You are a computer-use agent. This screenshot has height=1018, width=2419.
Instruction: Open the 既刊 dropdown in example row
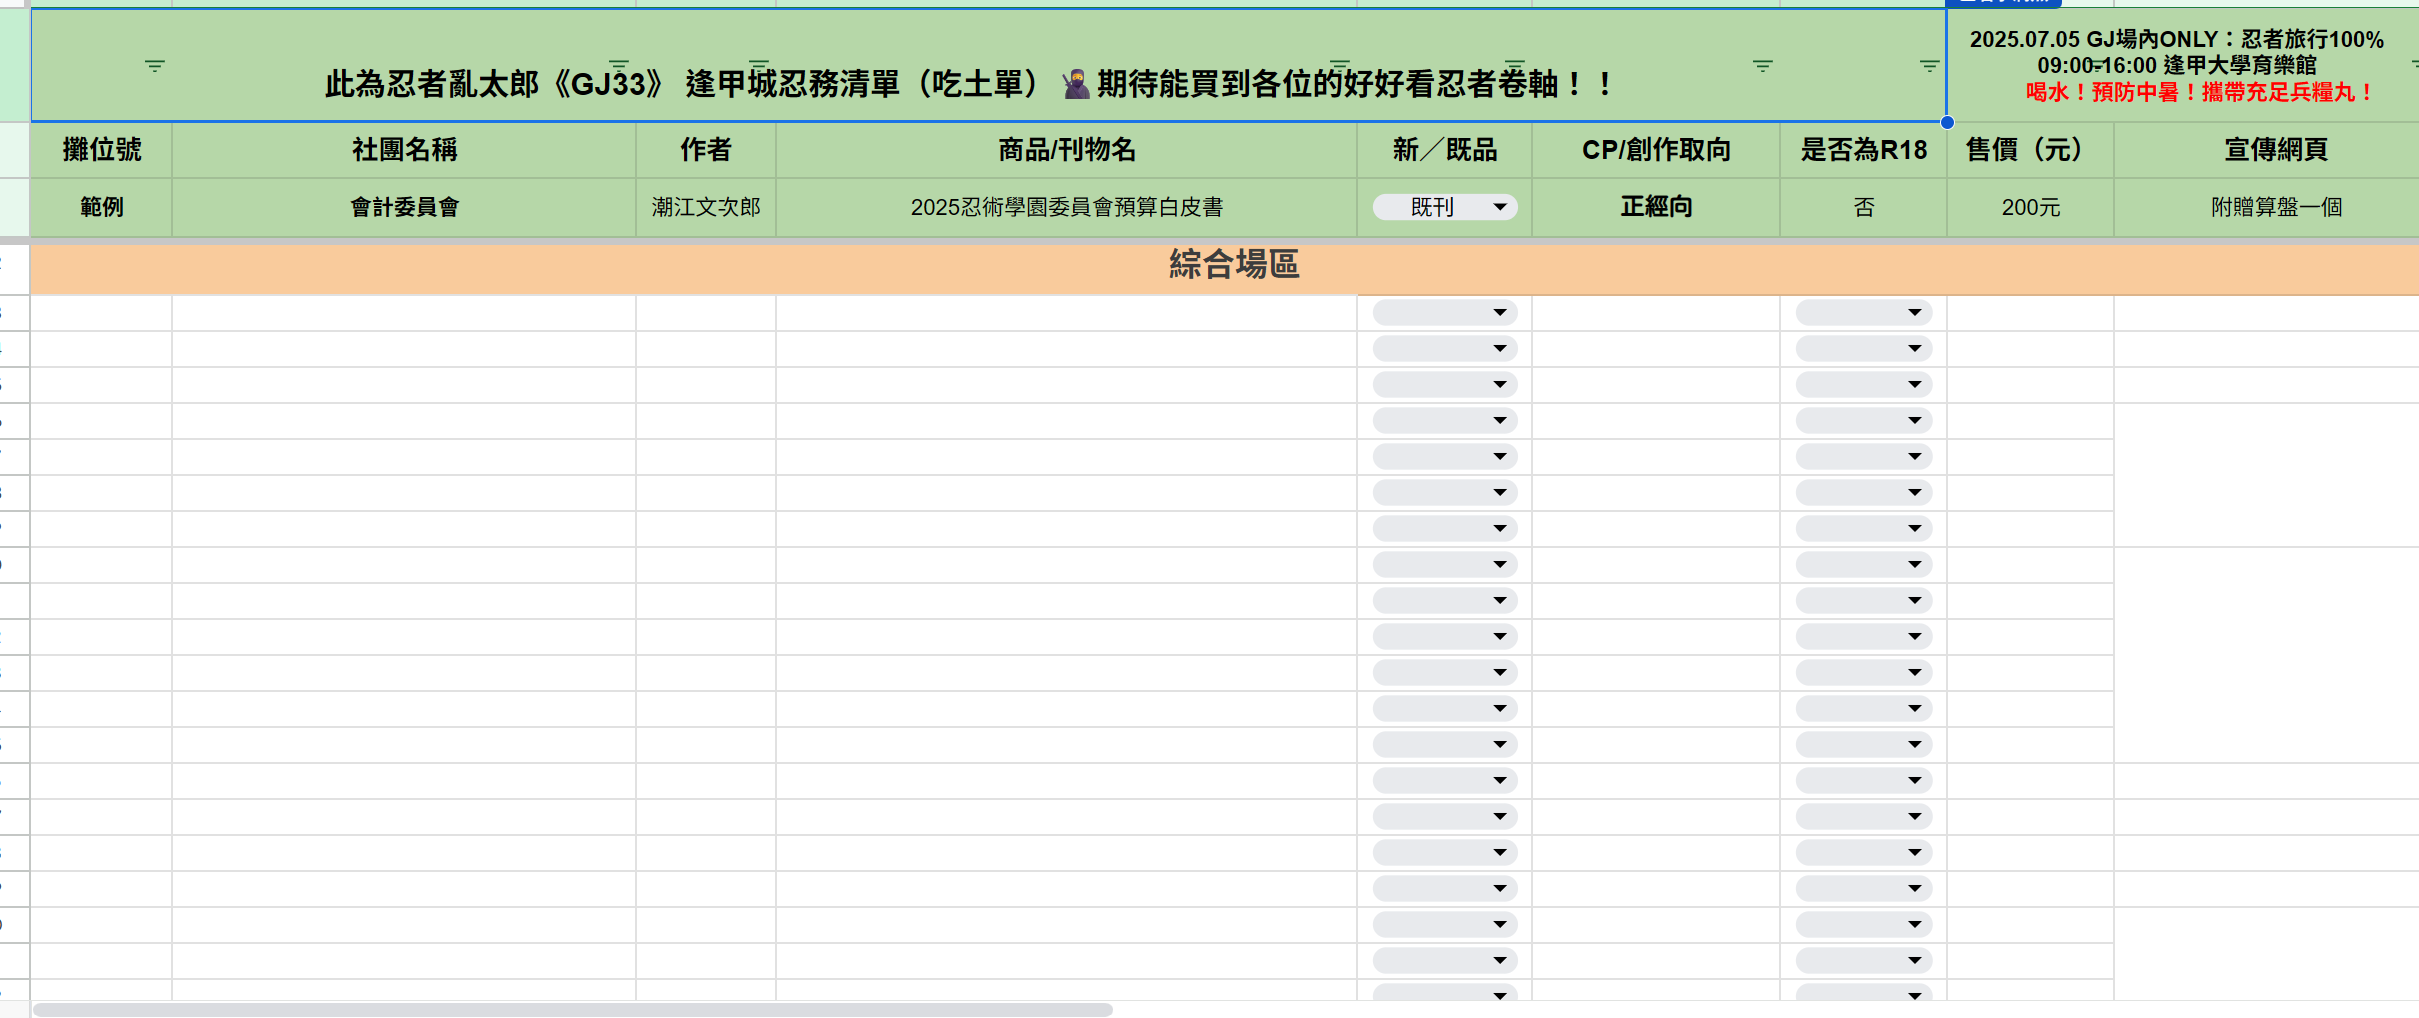click(1445, 207)
